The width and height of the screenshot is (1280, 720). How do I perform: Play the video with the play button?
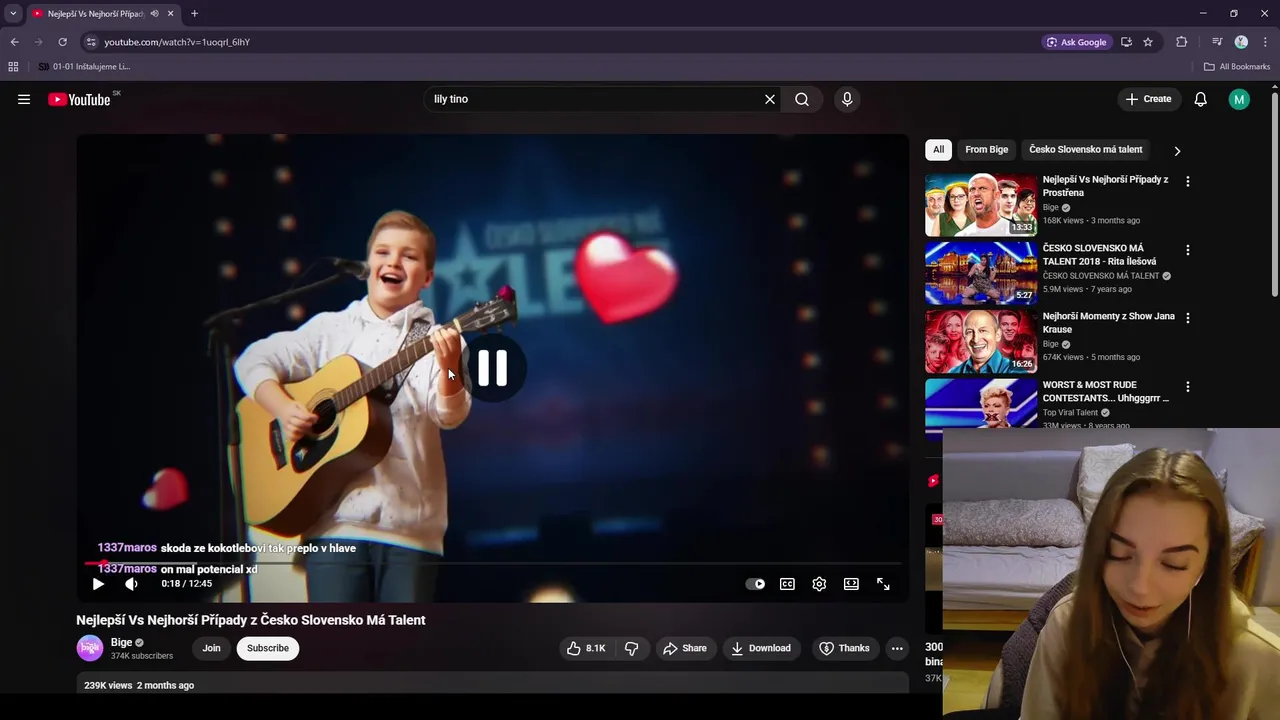pos(98,584)
